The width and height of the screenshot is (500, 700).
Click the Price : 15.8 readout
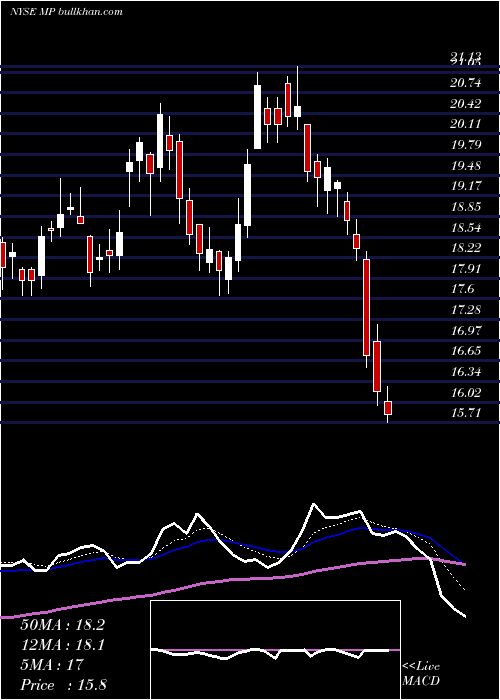click(x=63, y=685)
